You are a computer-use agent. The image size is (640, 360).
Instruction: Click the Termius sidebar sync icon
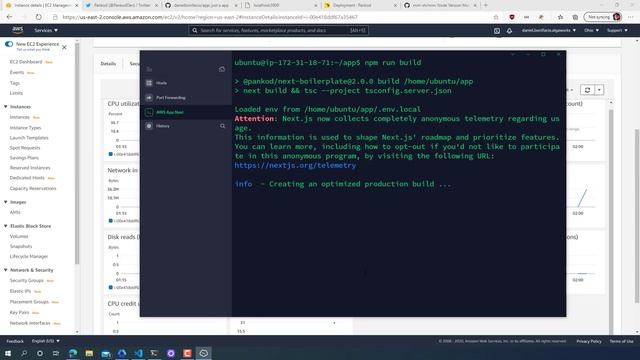tap(222, 69)
